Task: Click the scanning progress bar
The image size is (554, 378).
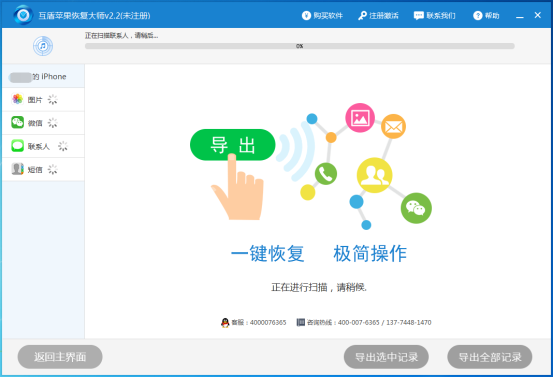Action: pyautogui.click(x=300, y=46)
